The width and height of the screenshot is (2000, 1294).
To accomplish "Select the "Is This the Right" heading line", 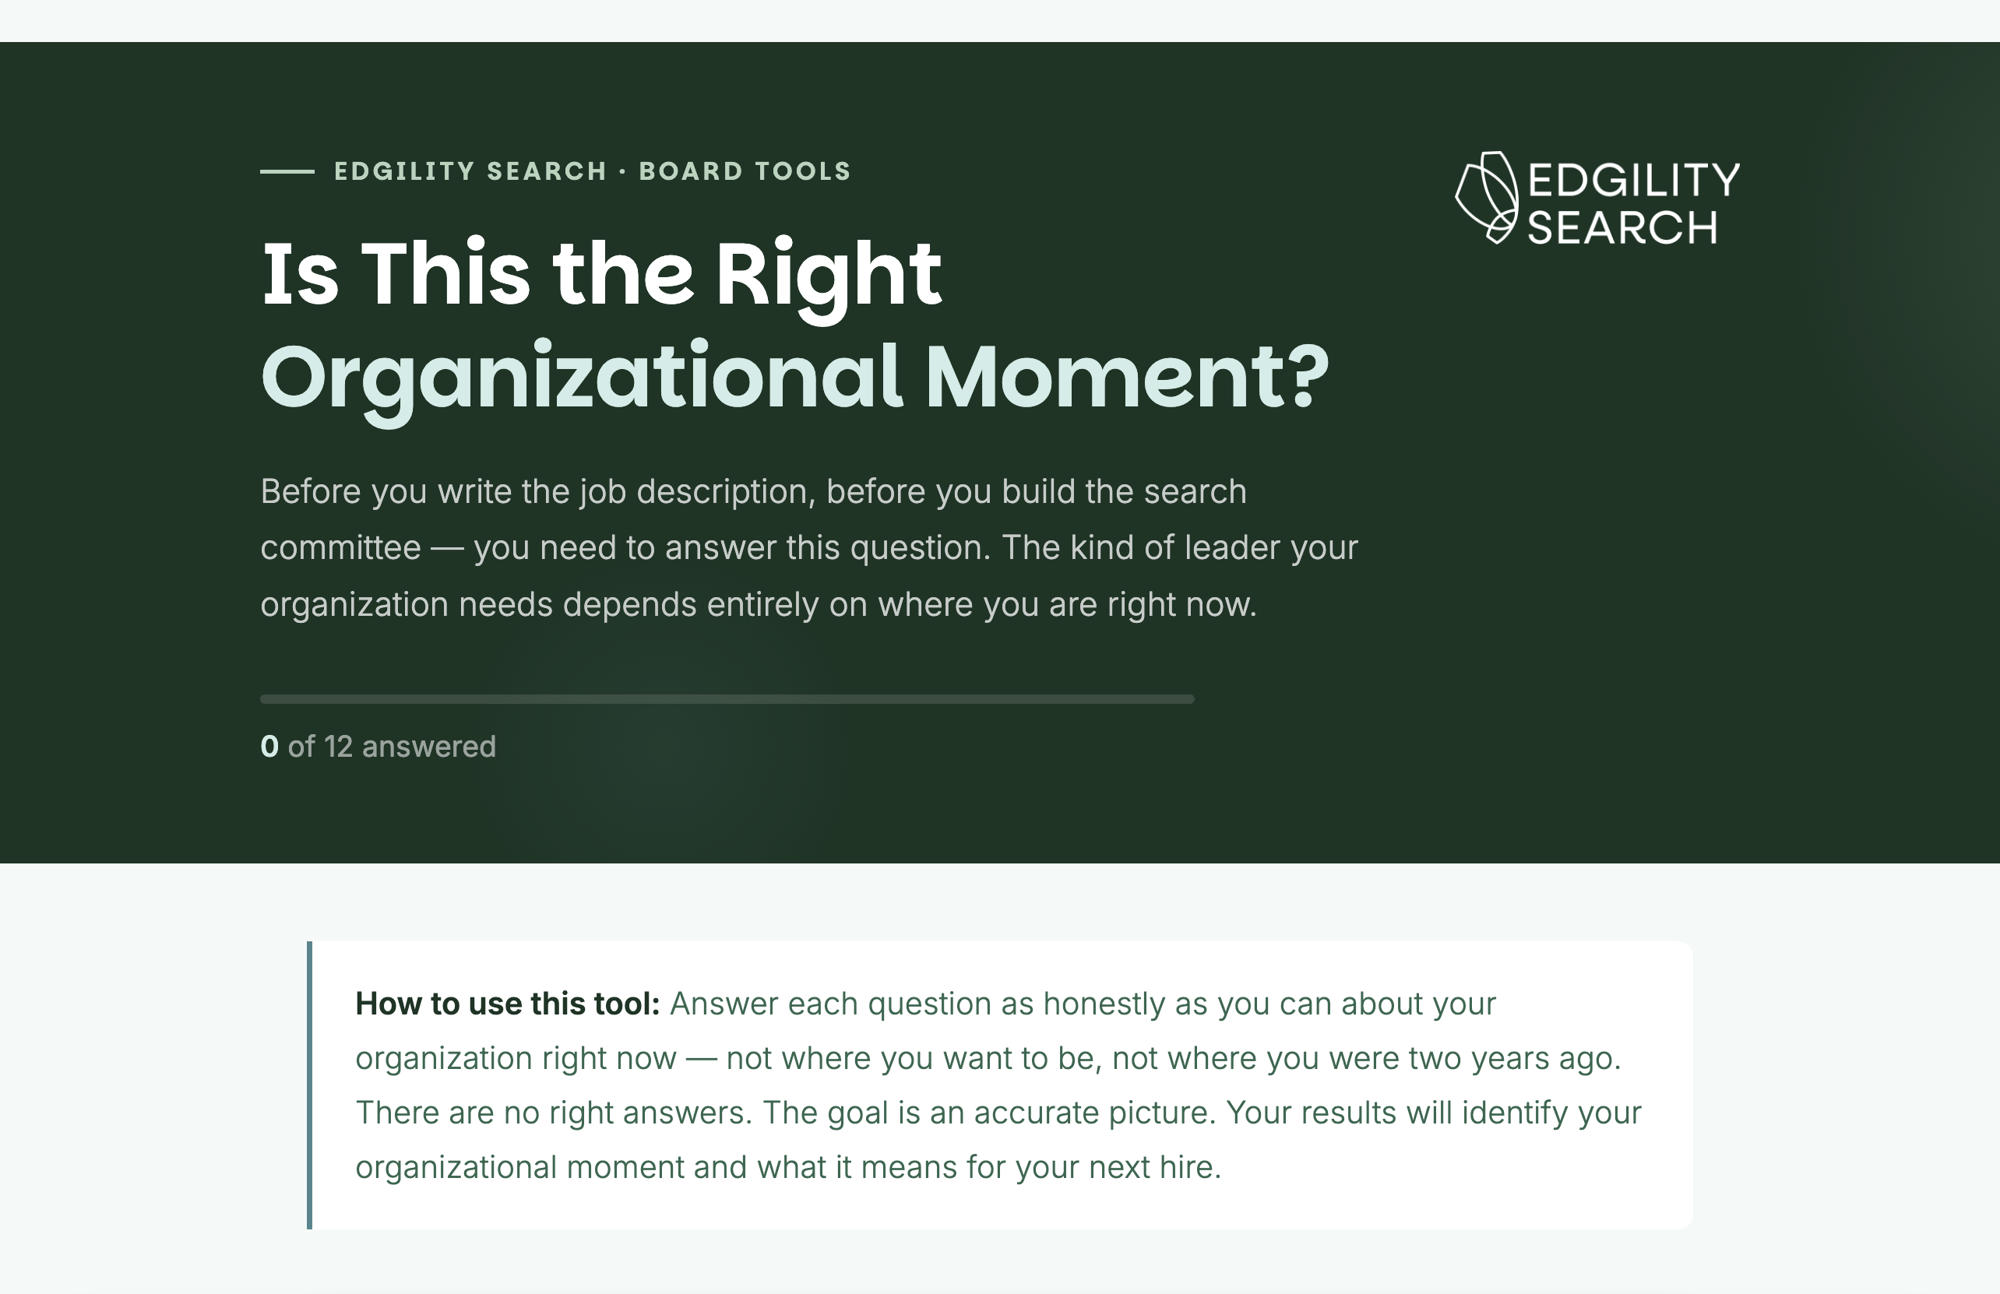I will coord(601,274).
